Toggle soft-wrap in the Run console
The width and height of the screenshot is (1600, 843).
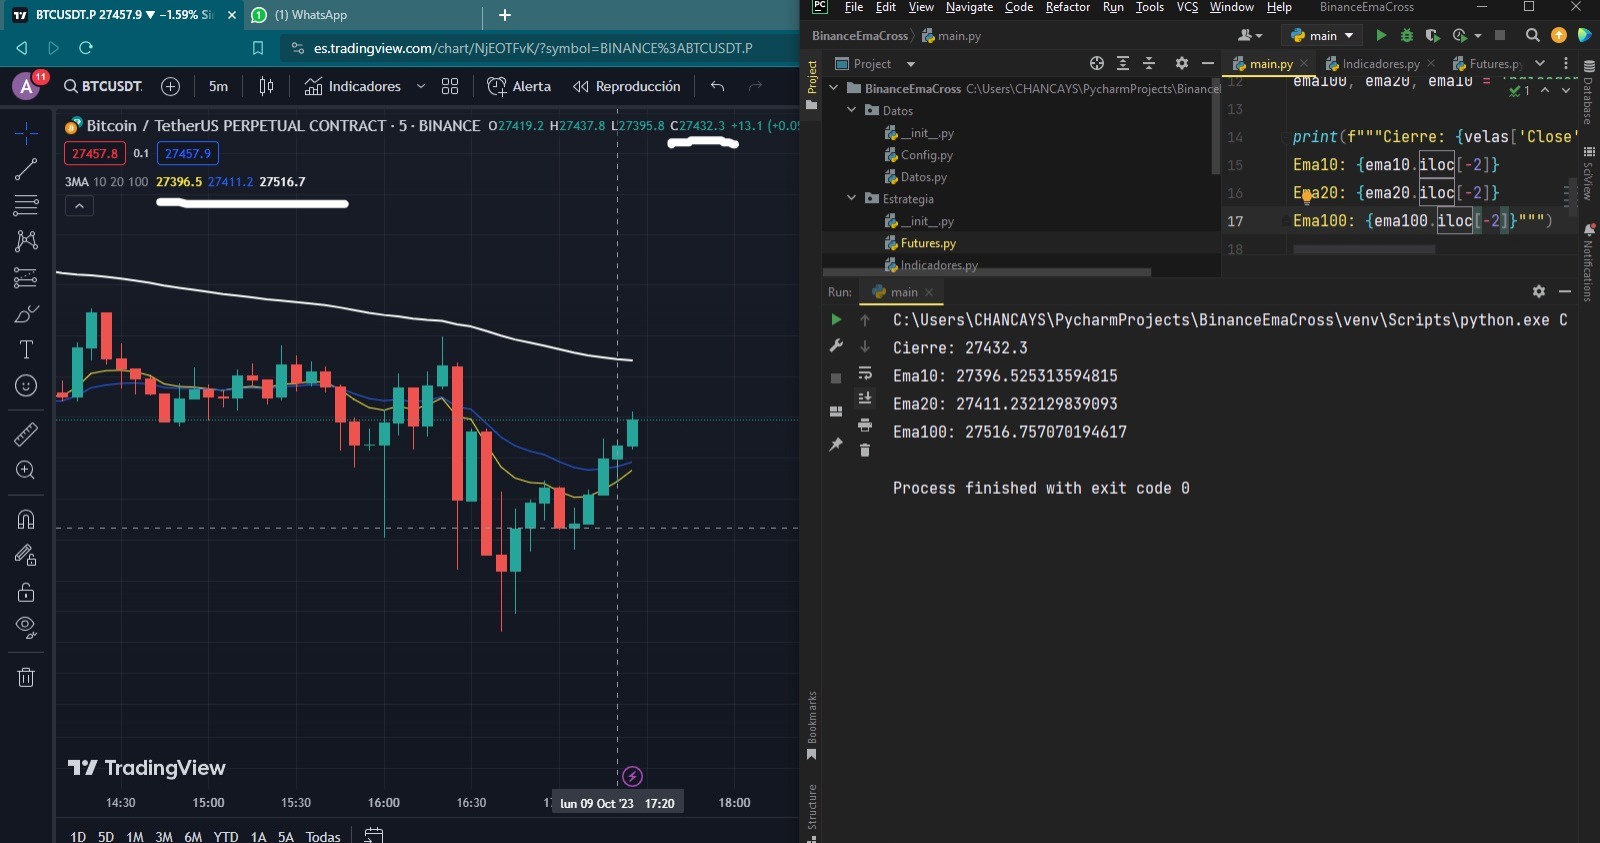tap(865, 373)
